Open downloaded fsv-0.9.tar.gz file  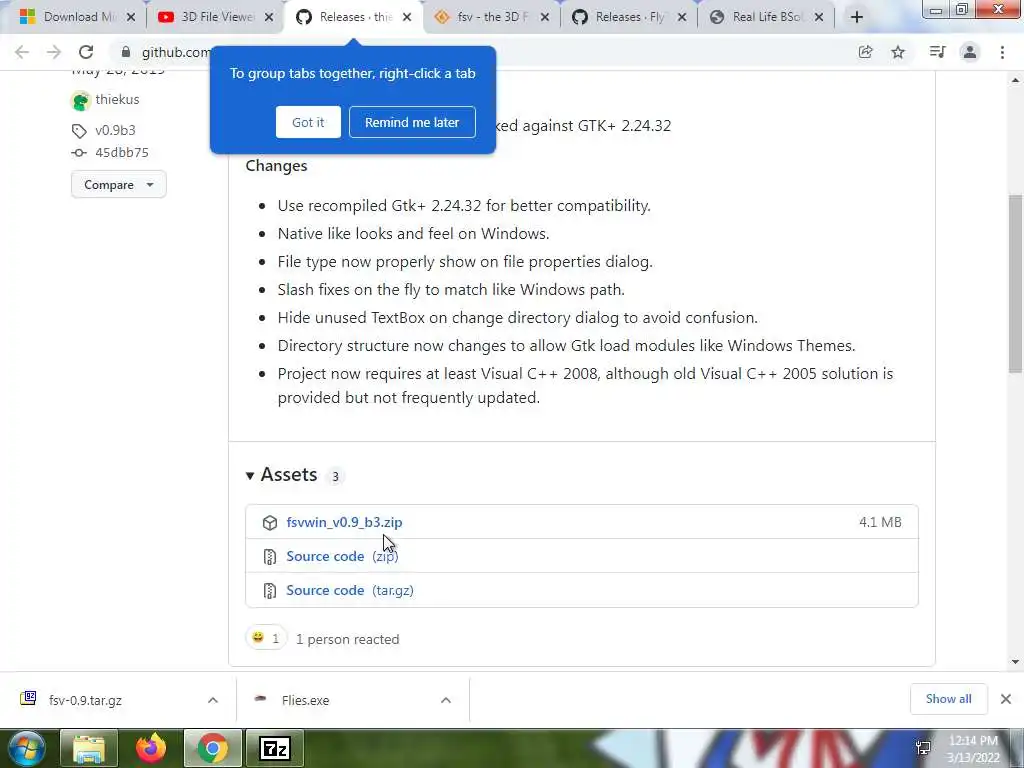click(85, 700)
